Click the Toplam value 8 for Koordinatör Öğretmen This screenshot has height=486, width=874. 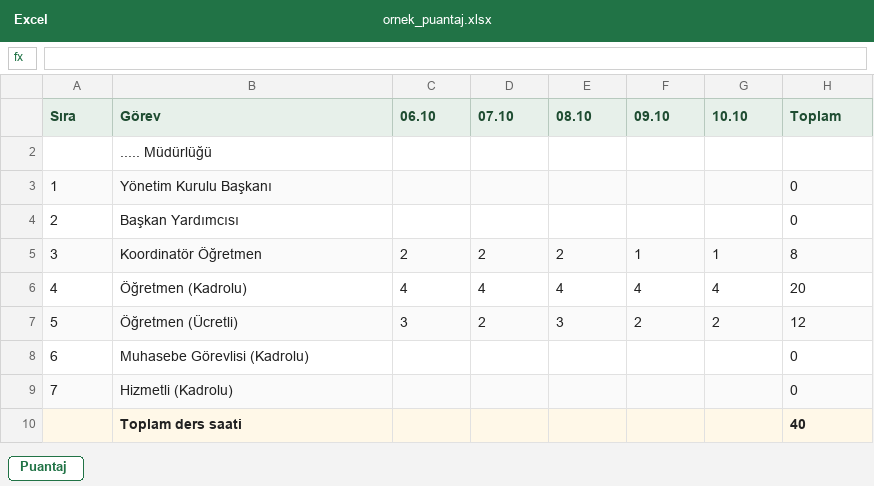pyautogui.click(x=827, y=255)
